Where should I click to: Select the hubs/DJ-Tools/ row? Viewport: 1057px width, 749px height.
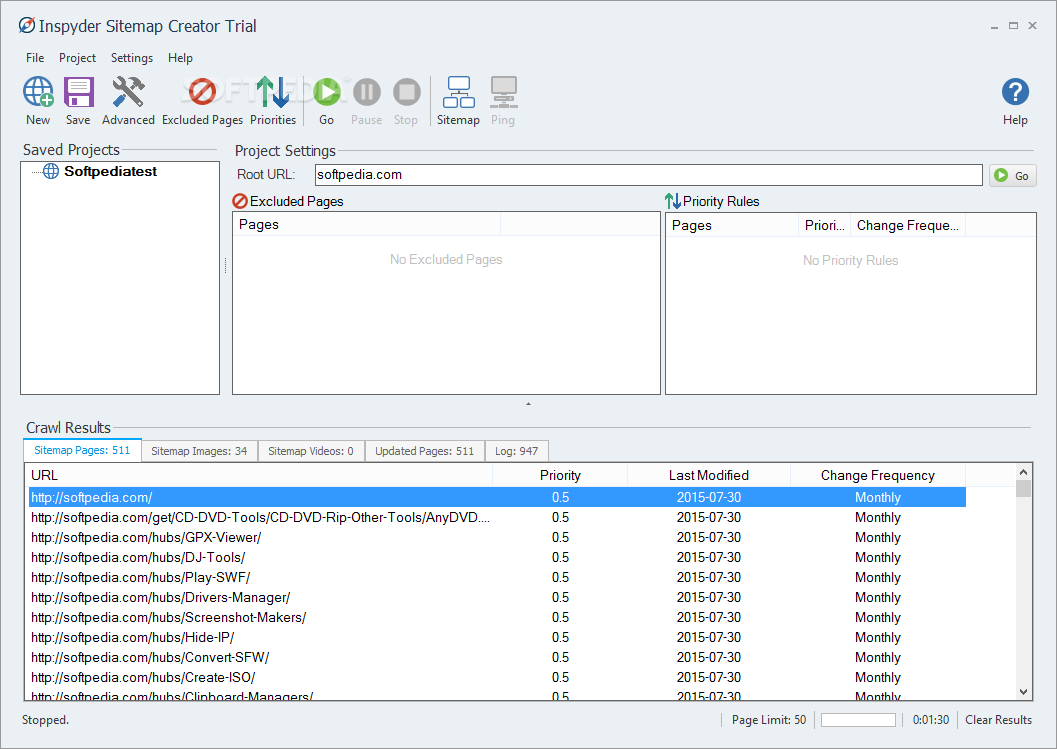tap(497, 558)
